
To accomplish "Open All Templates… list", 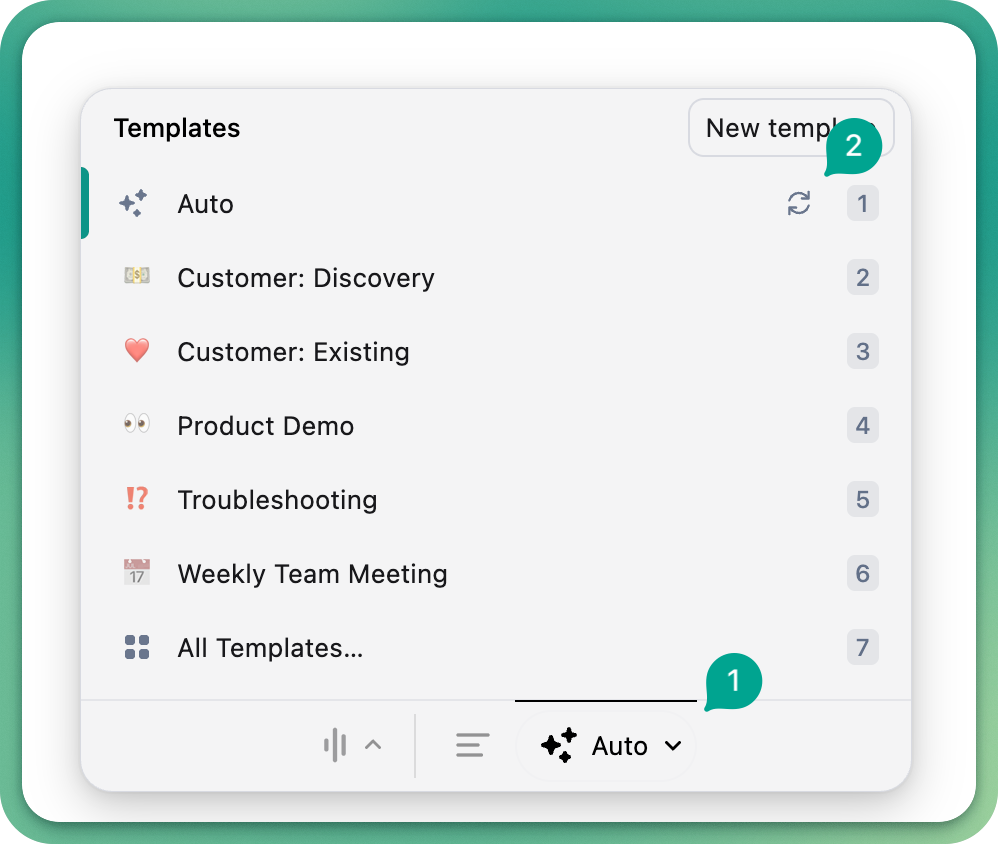I will [x=270, y=648].
